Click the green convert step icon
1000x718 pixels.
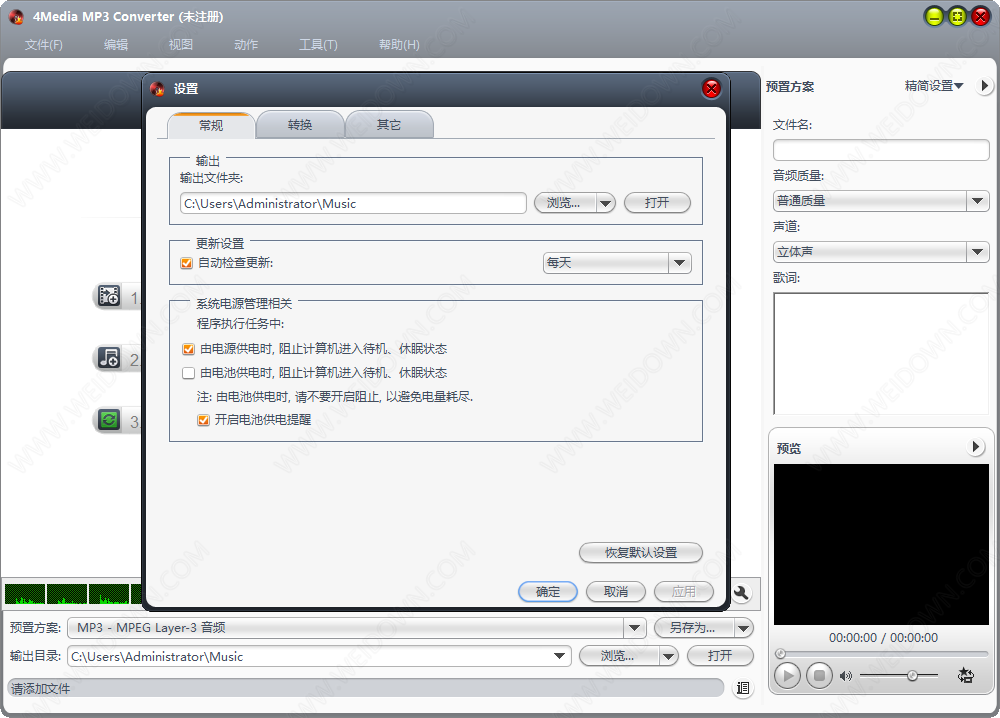109,420
